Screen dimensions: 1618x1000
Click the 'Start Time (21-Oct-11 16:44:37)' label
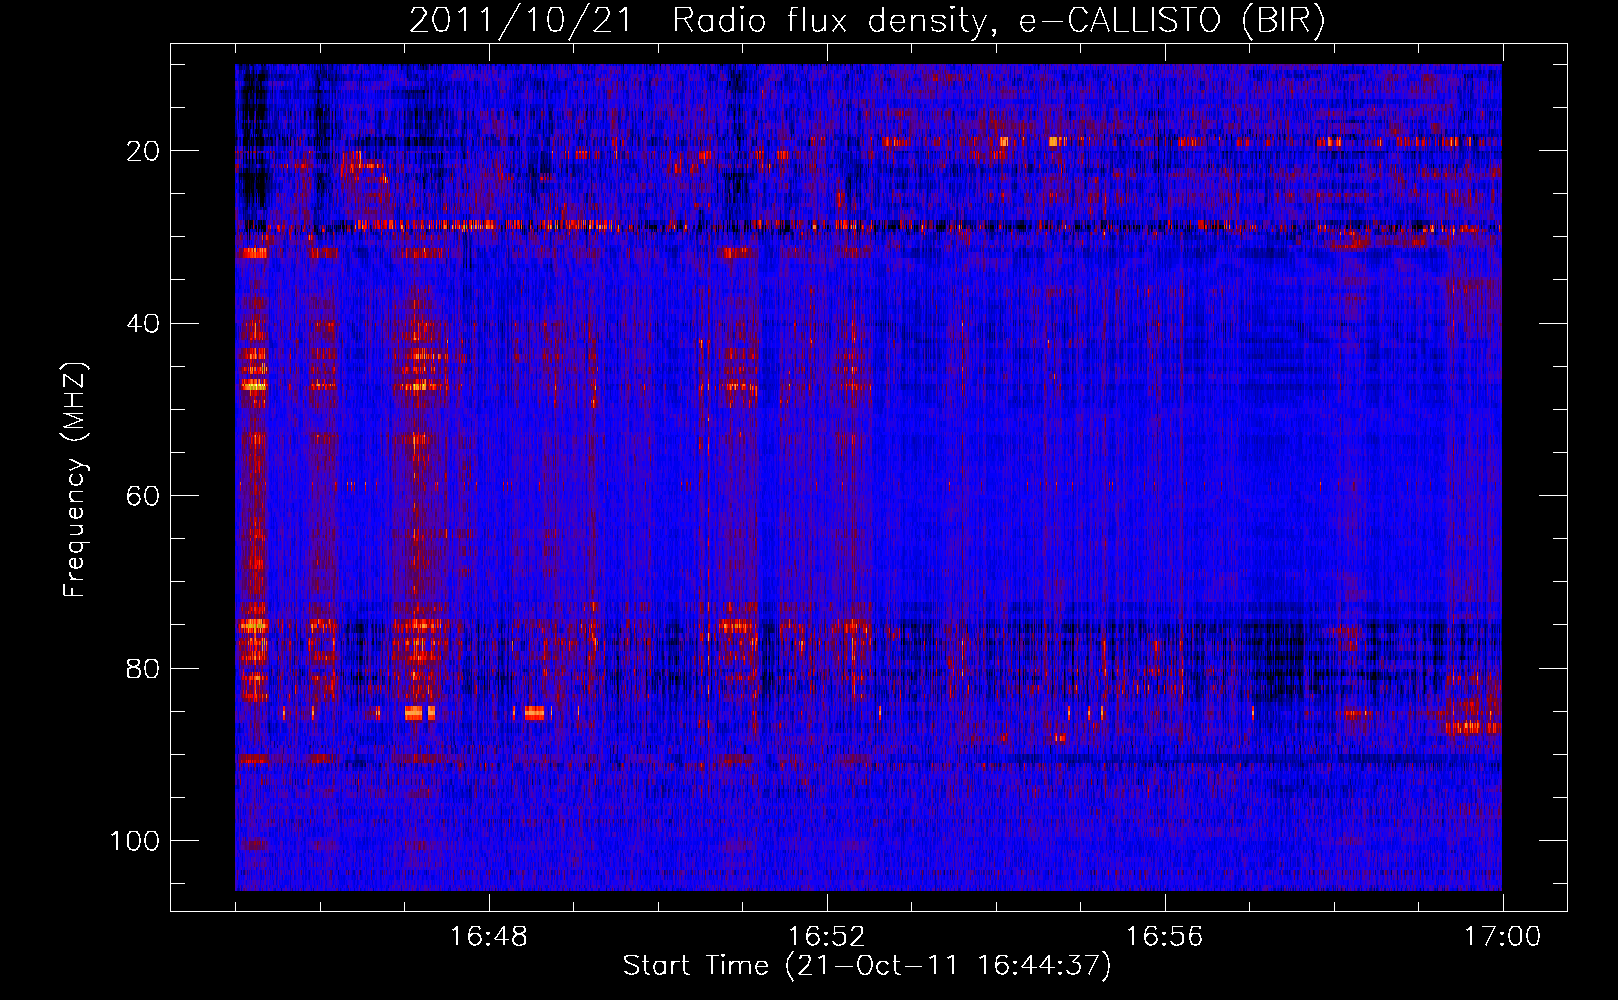(867, 966)
